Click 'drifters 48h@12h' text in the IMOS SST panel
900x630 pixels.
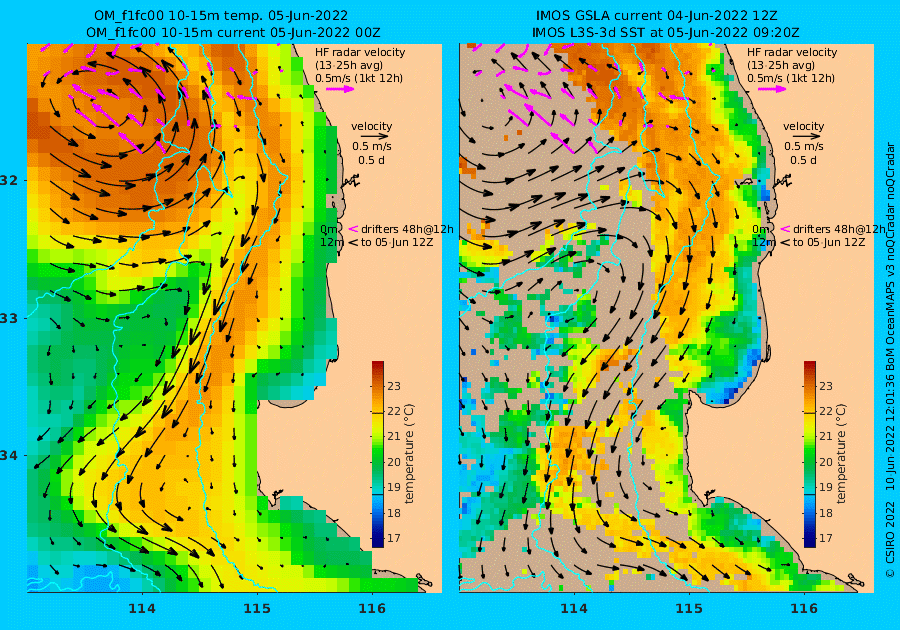[x=839, y=229]
